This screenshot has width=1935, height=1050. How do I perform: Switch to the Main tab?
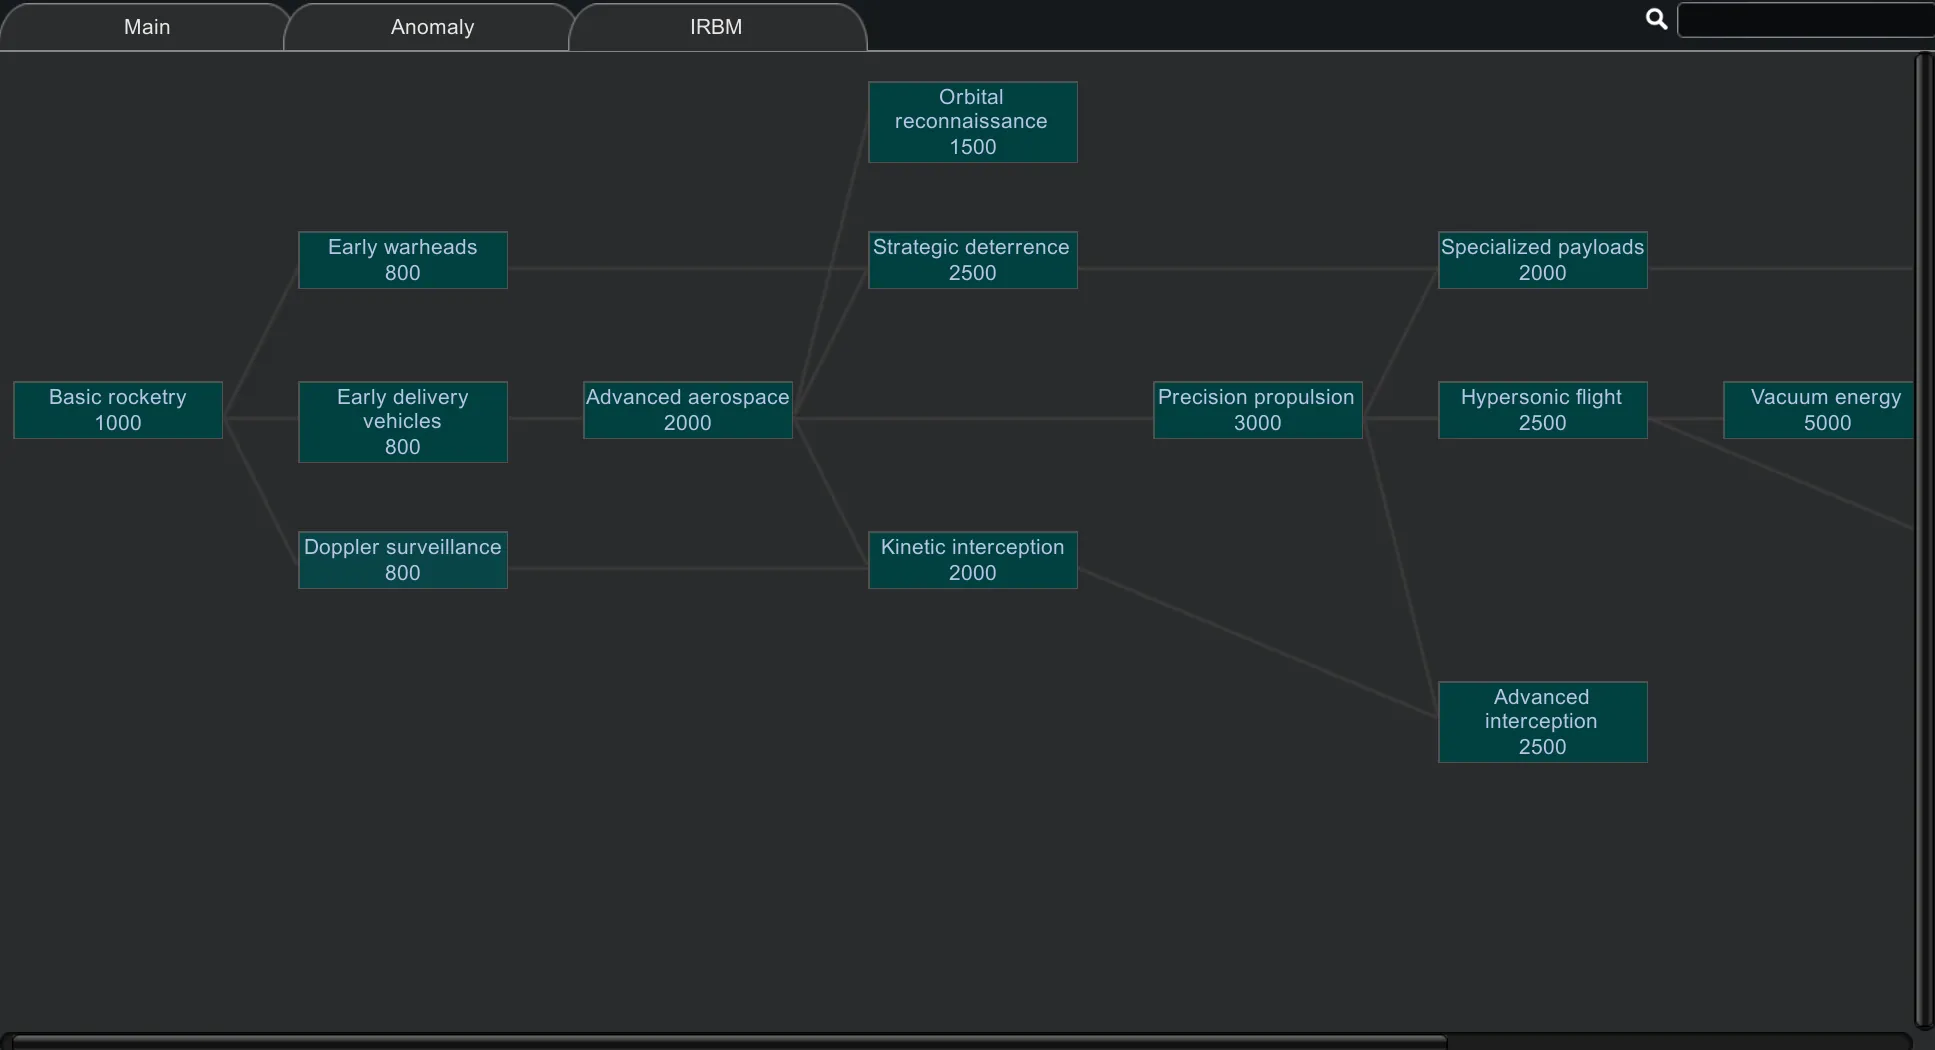click(146, 27)
